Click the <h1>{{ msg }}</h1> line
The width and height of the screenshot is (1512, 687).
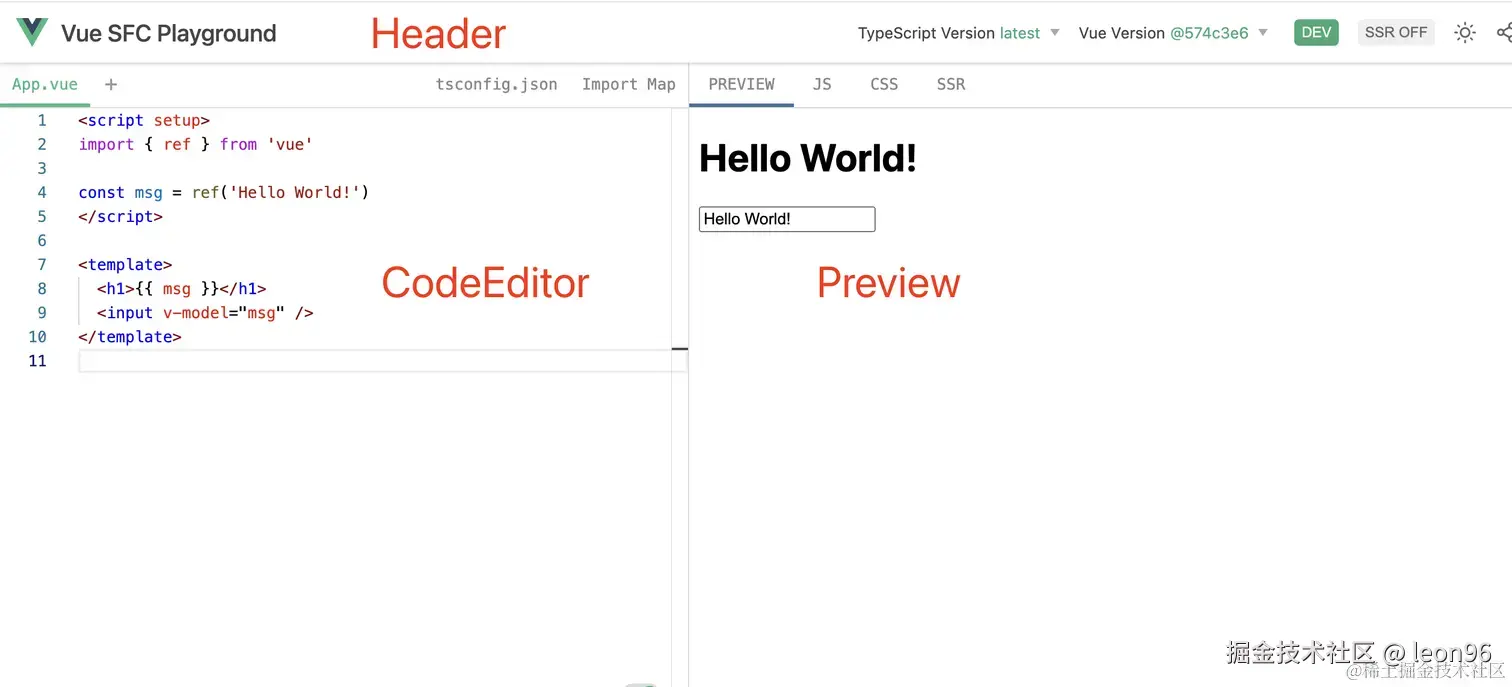click(x=182, y=289)
